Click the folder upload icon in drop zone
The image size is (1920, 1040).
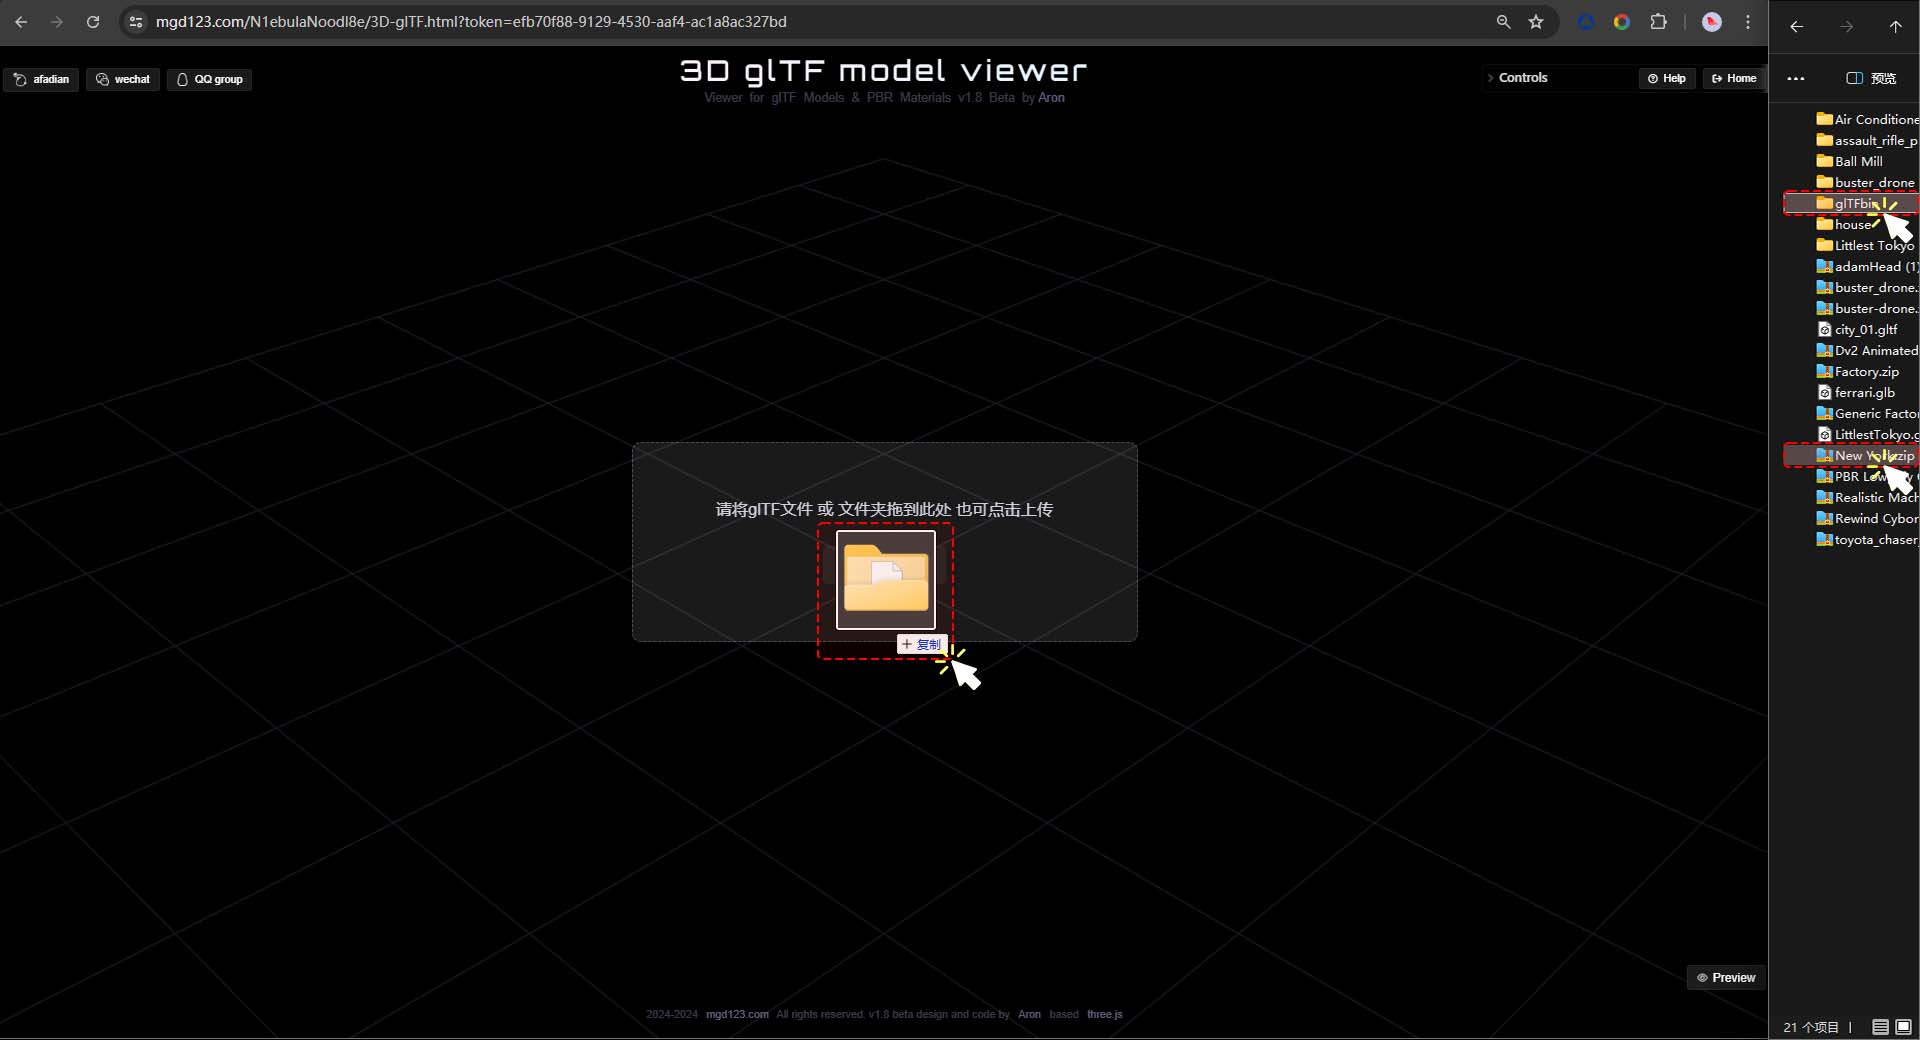pyautogui.click(x=885, y=580)
